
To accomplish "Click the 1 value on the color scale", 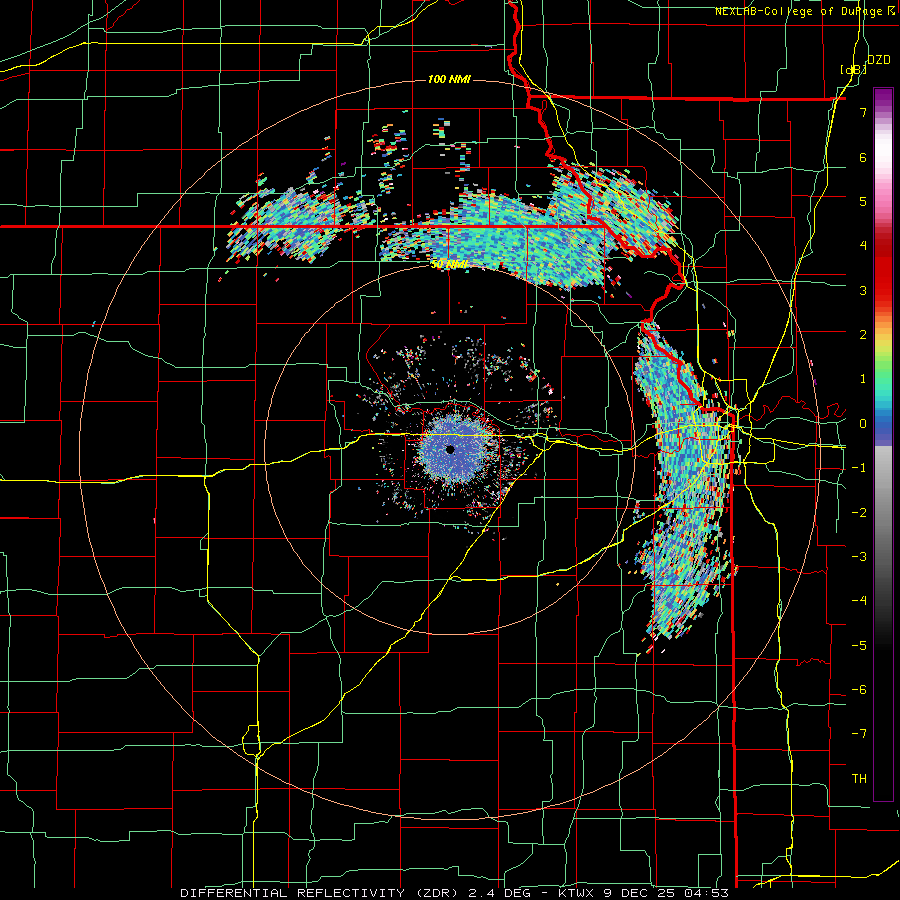I will point(863,379).
